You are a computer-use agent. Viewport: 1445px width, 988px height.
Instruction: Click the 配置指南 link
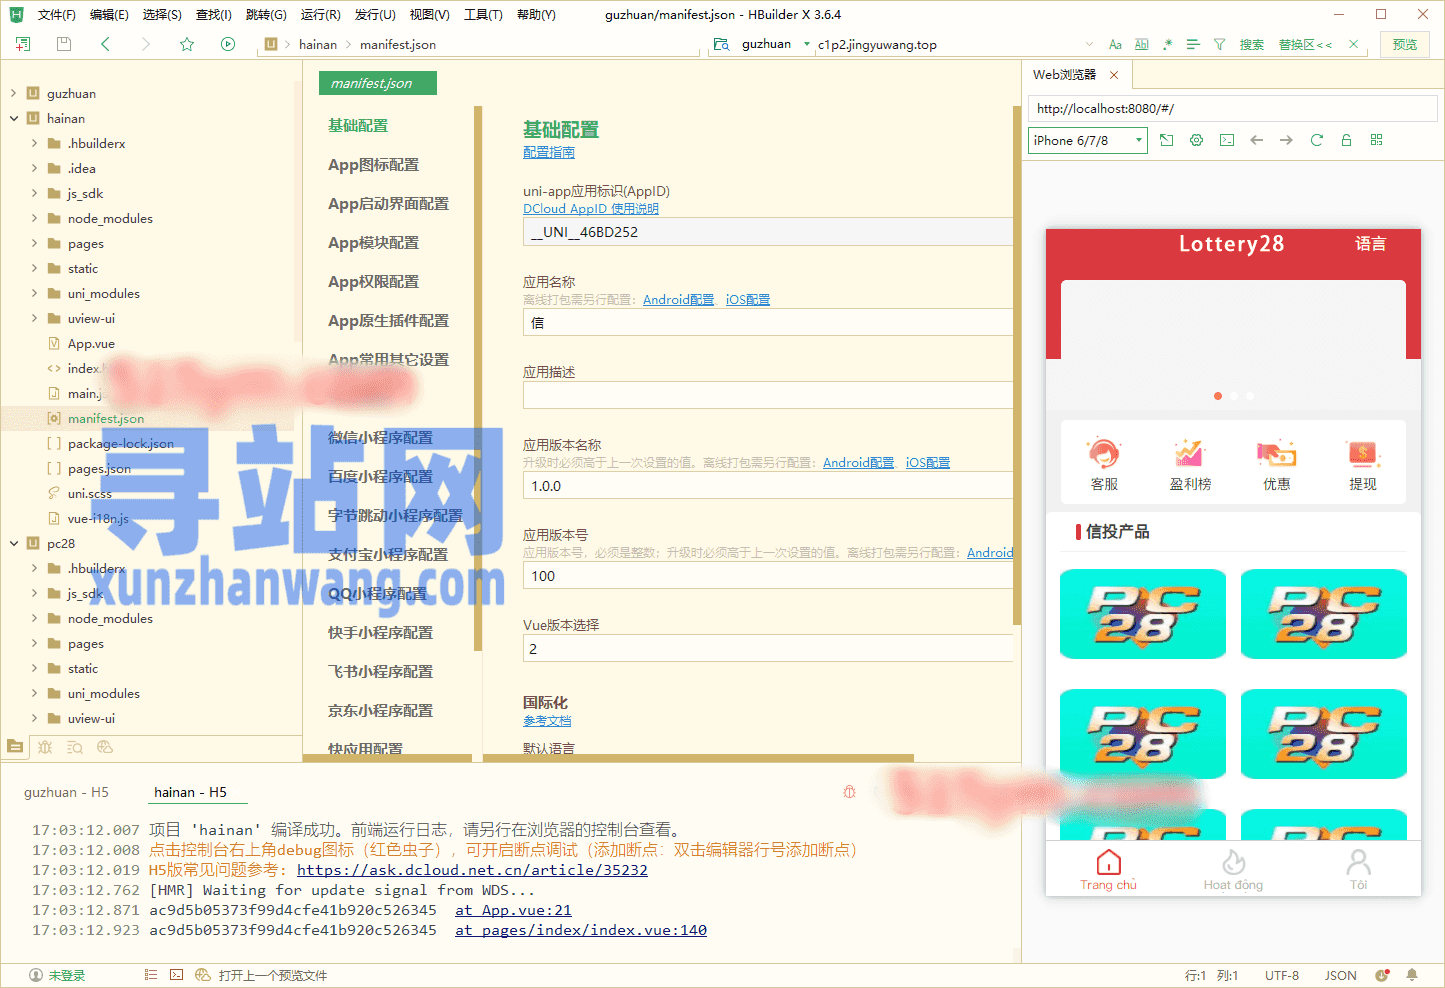(549, 152)
